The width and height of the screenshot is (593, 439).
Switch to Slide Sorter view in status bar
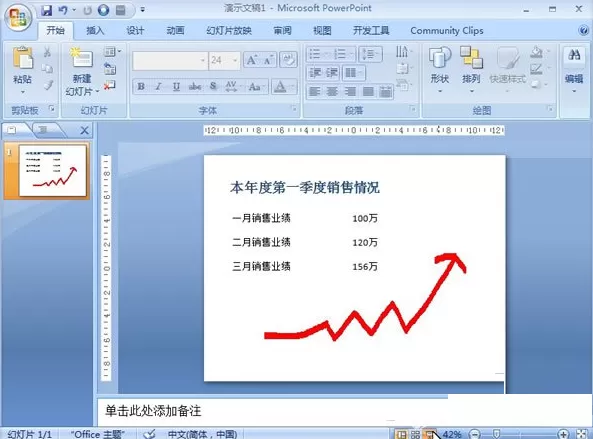[415, 434]
